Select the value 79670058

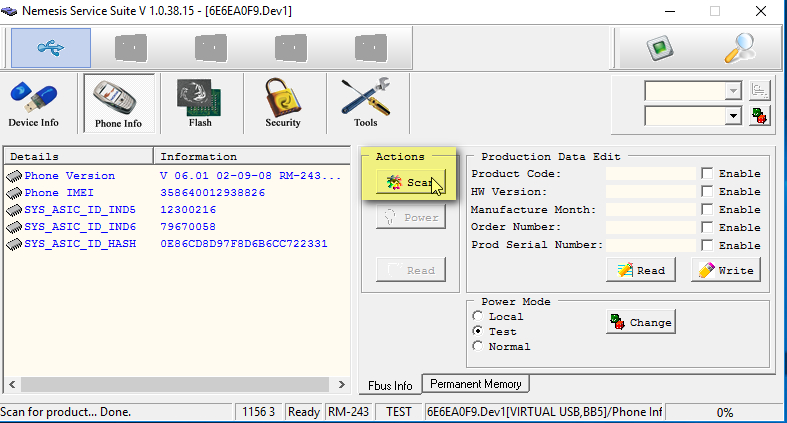188,227
